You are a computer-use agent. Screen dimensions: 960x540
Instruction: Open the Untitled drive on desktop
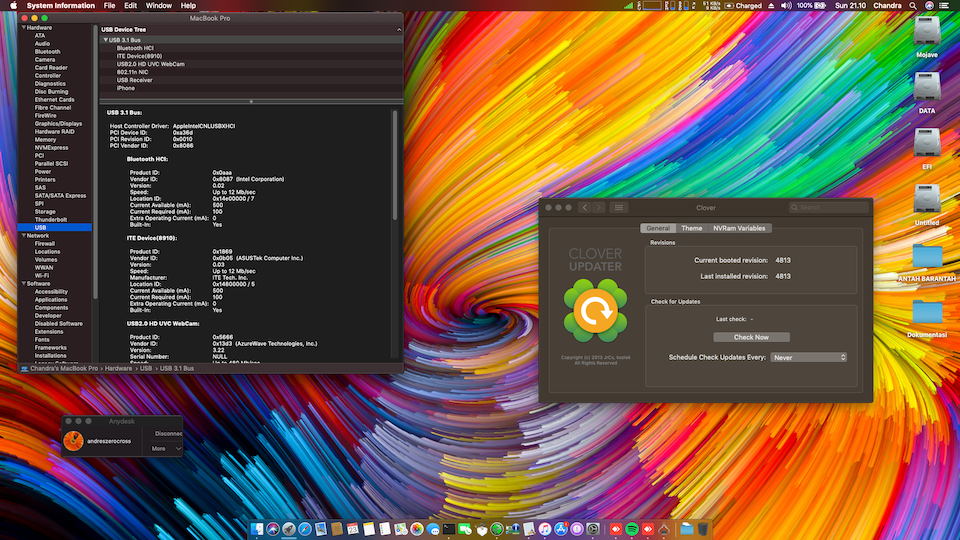tap(927, 200)
